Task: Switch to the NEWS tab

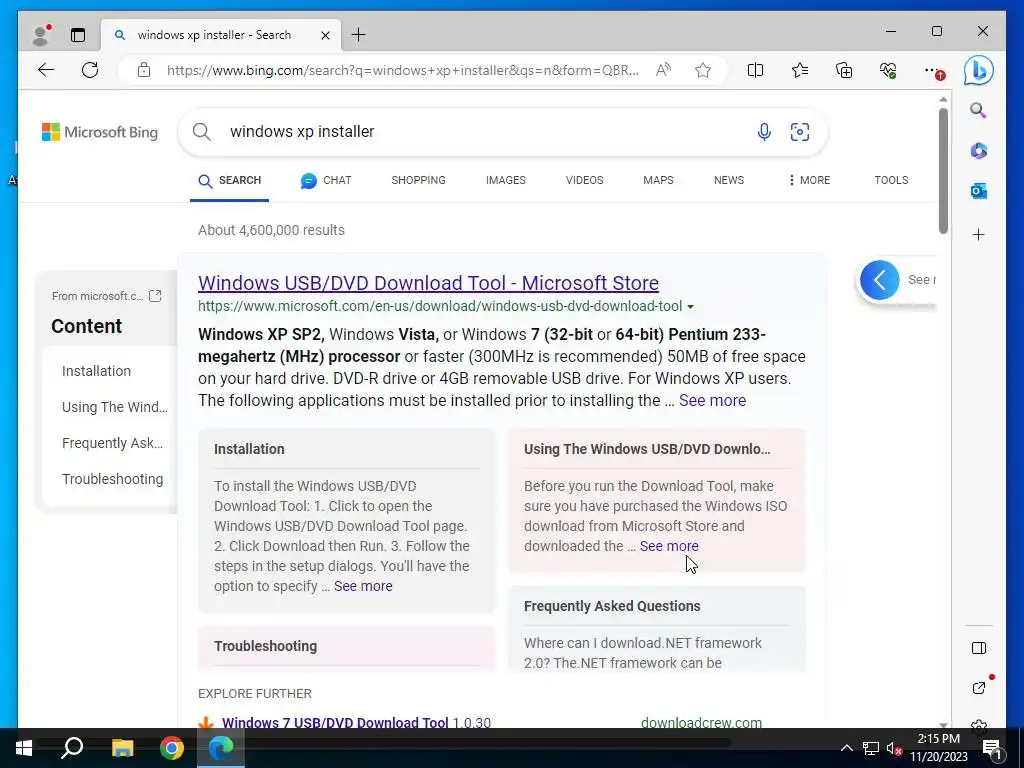Action: [729, 180]
